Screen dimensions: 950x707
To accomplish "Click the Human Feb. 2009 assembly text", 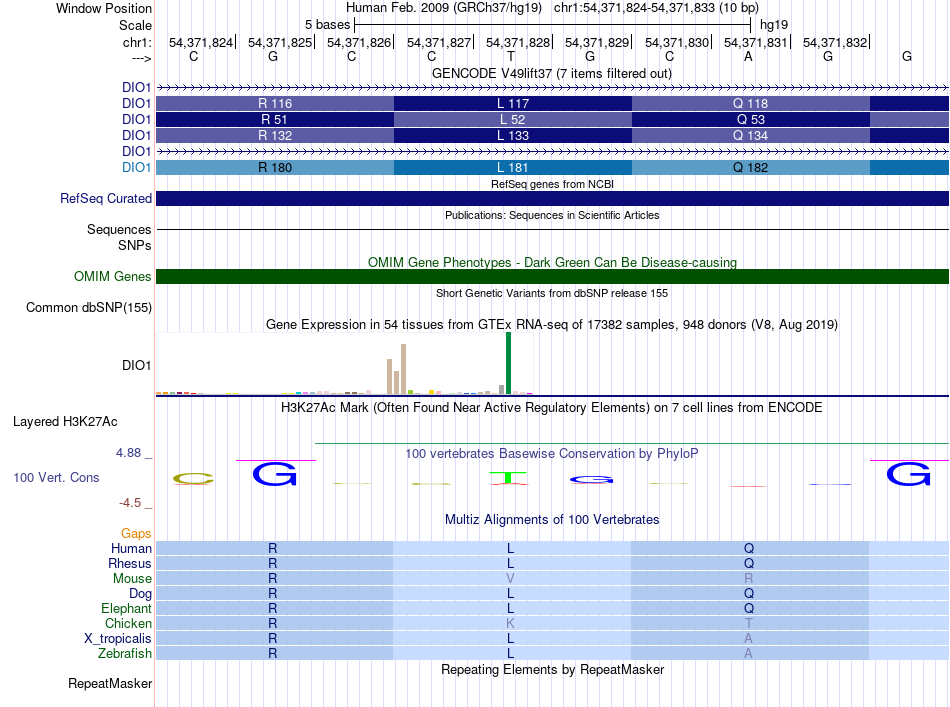I will click(x=443, y=8).
